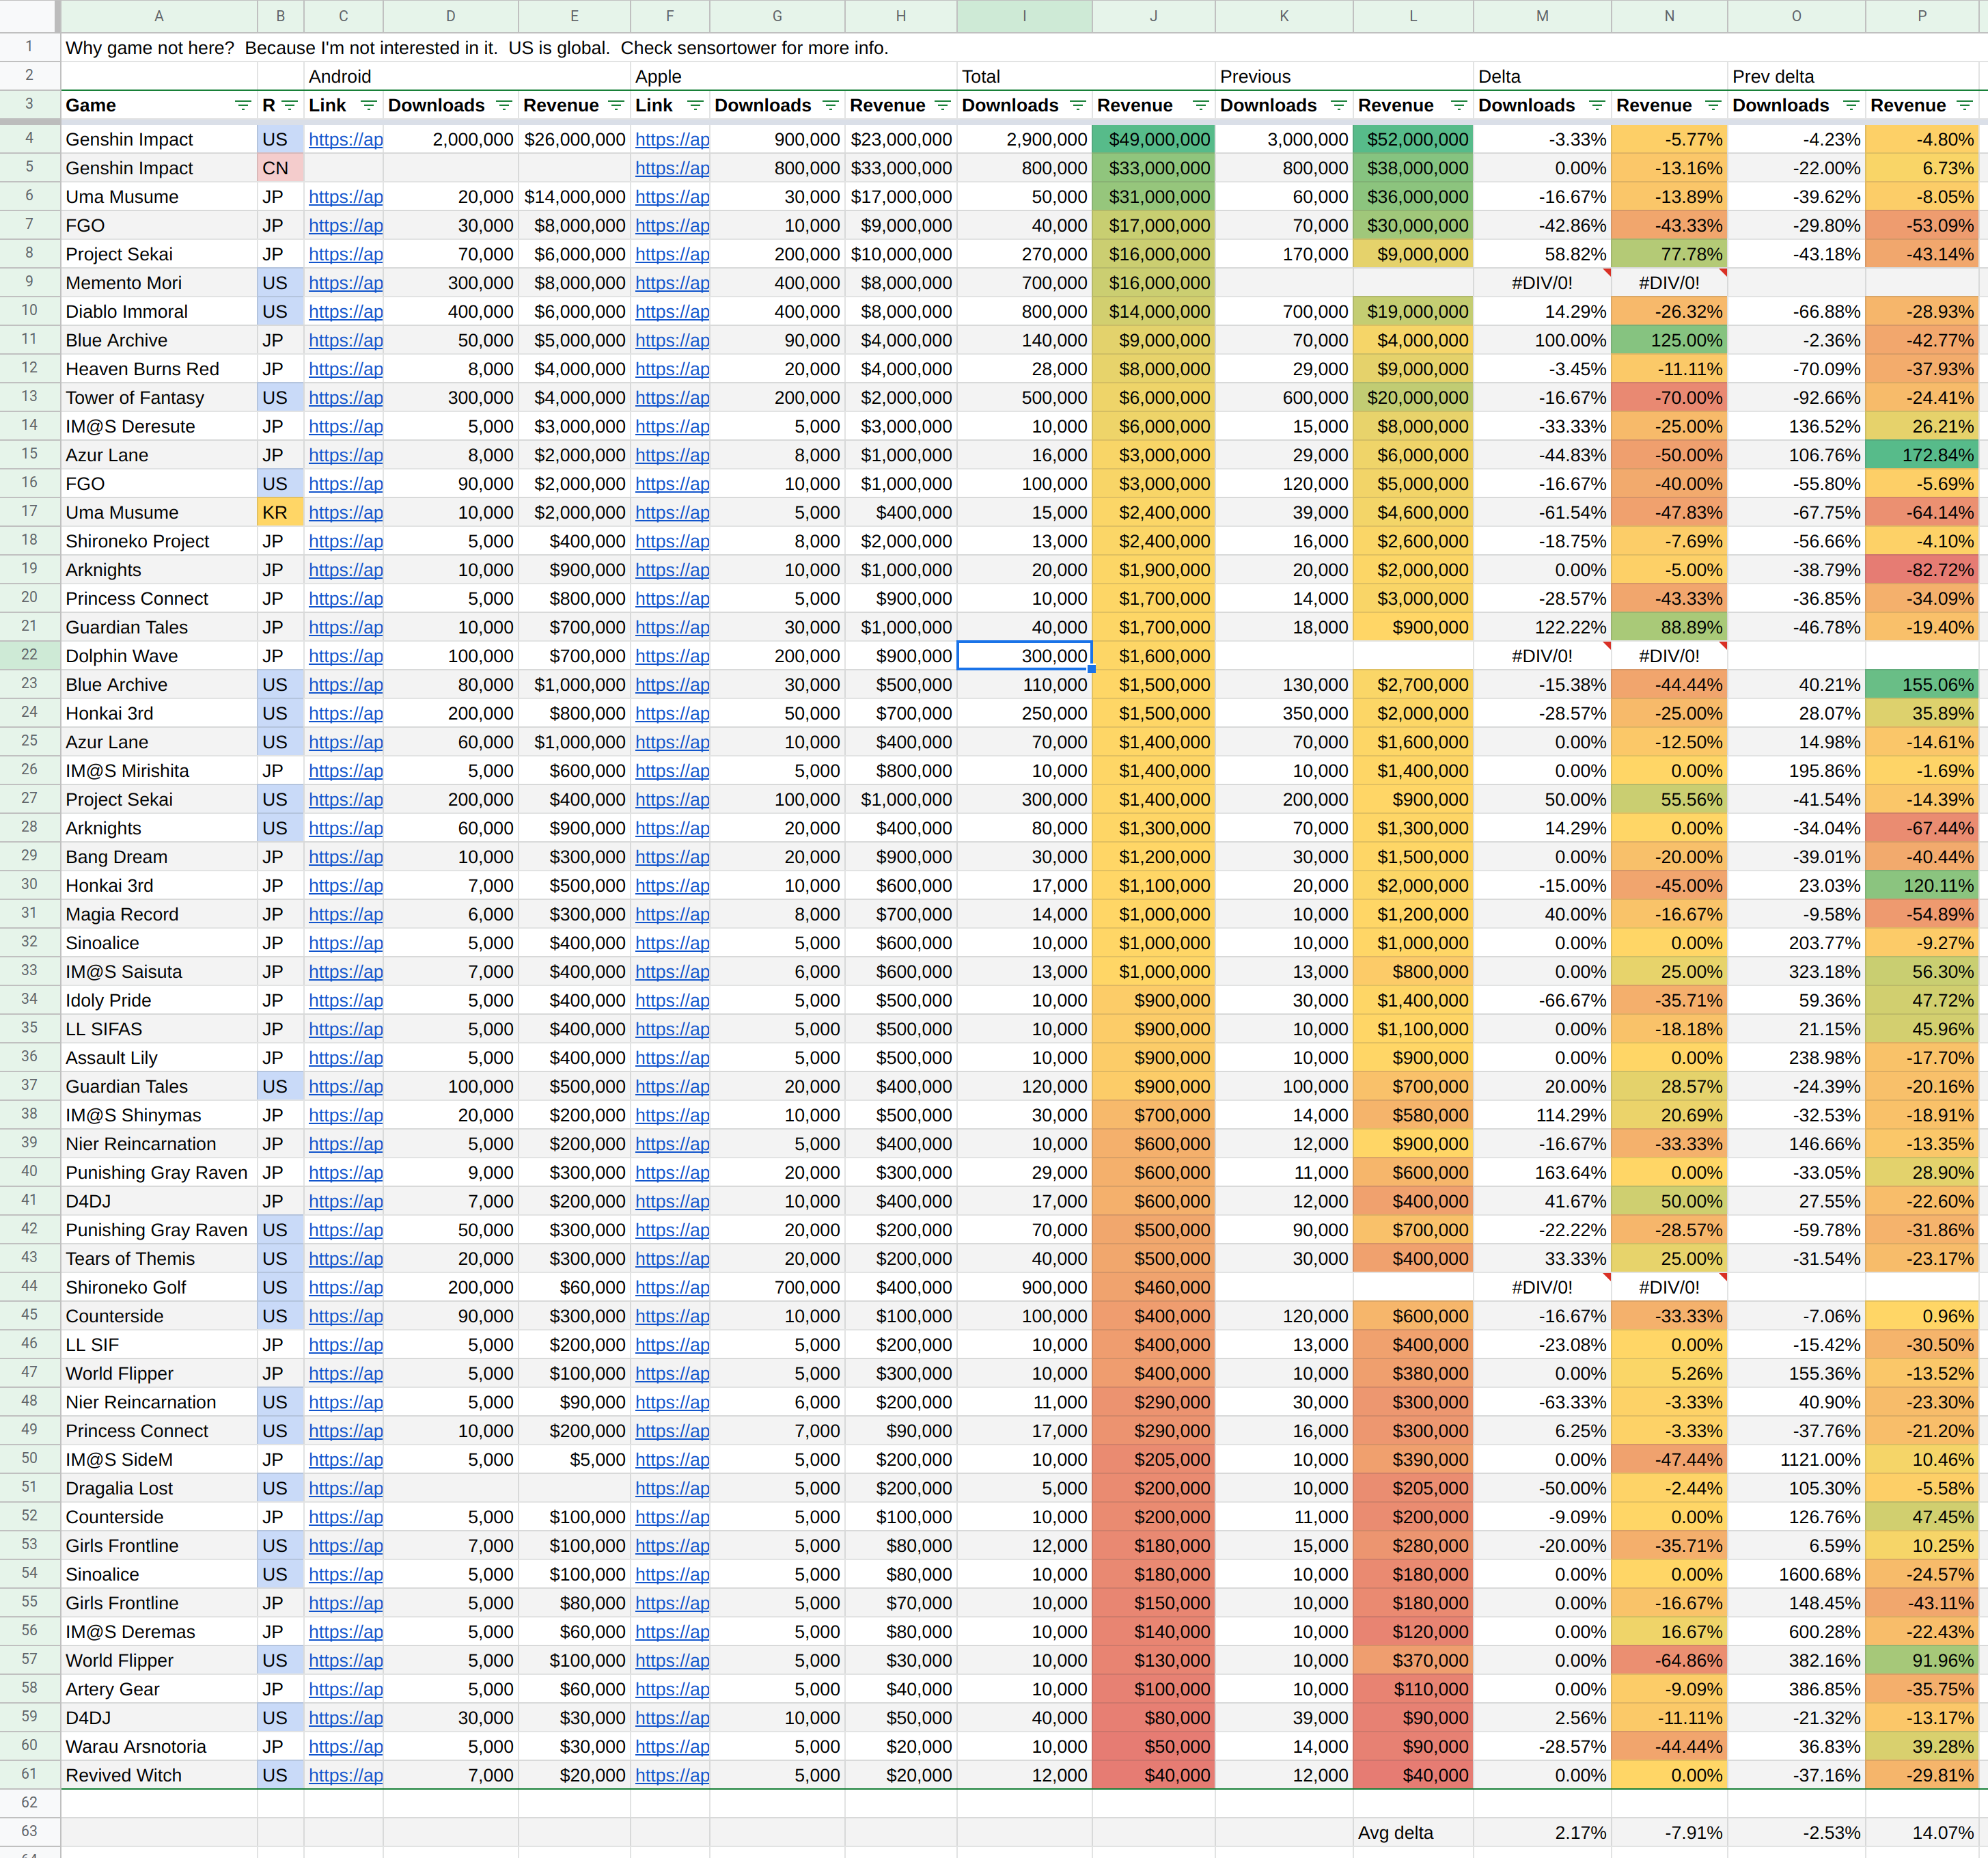Open filter menu on R region column
Screen dimensions: 1988x1858
(x=290, y=106)
